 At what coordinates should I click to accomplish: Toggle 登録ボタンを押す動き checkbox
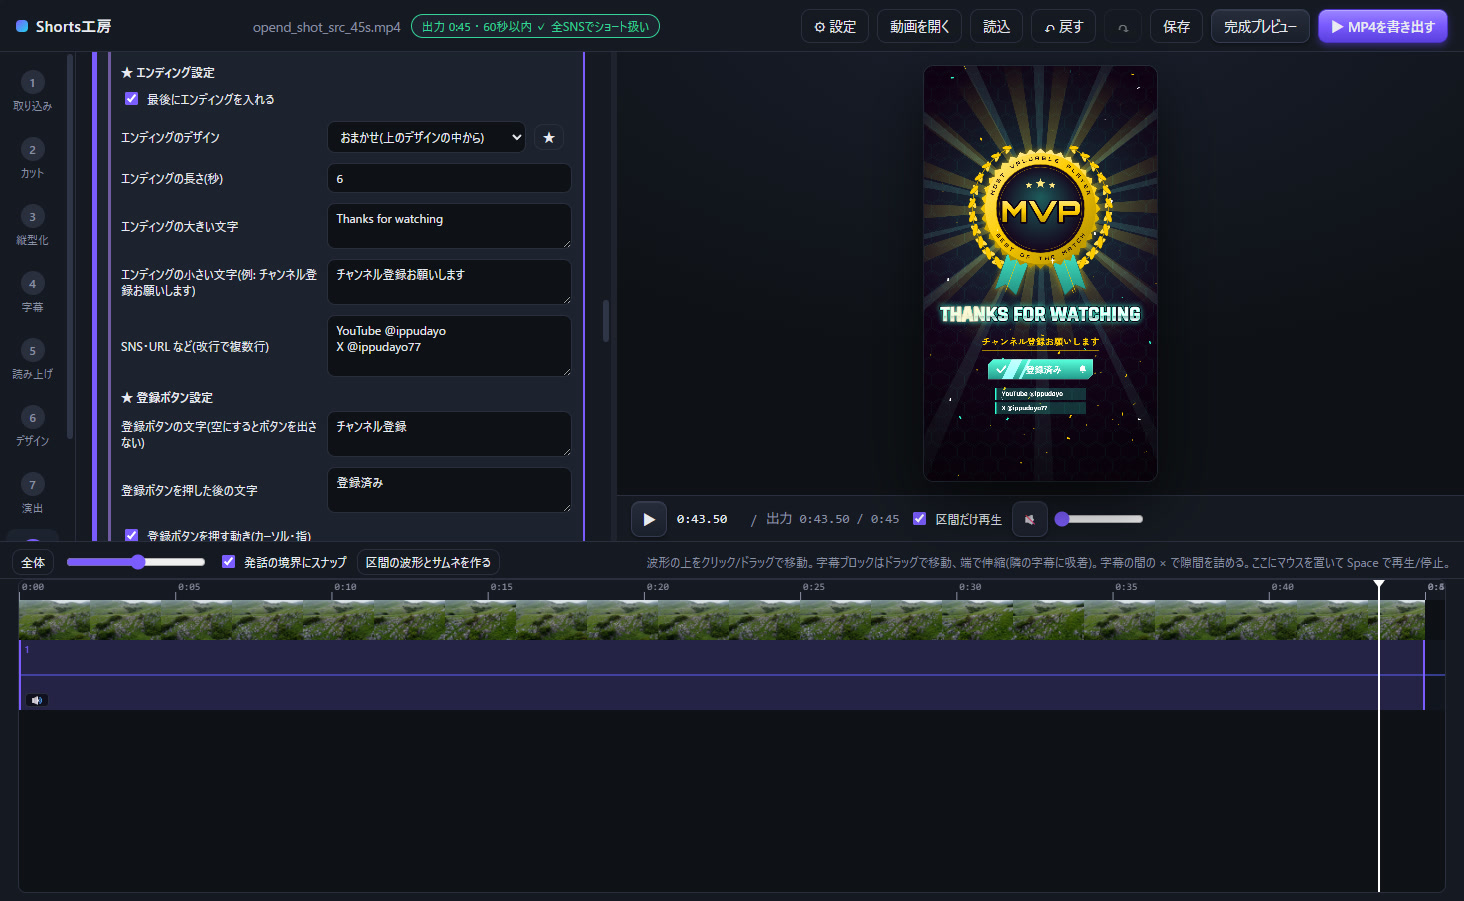click(131, 535)
